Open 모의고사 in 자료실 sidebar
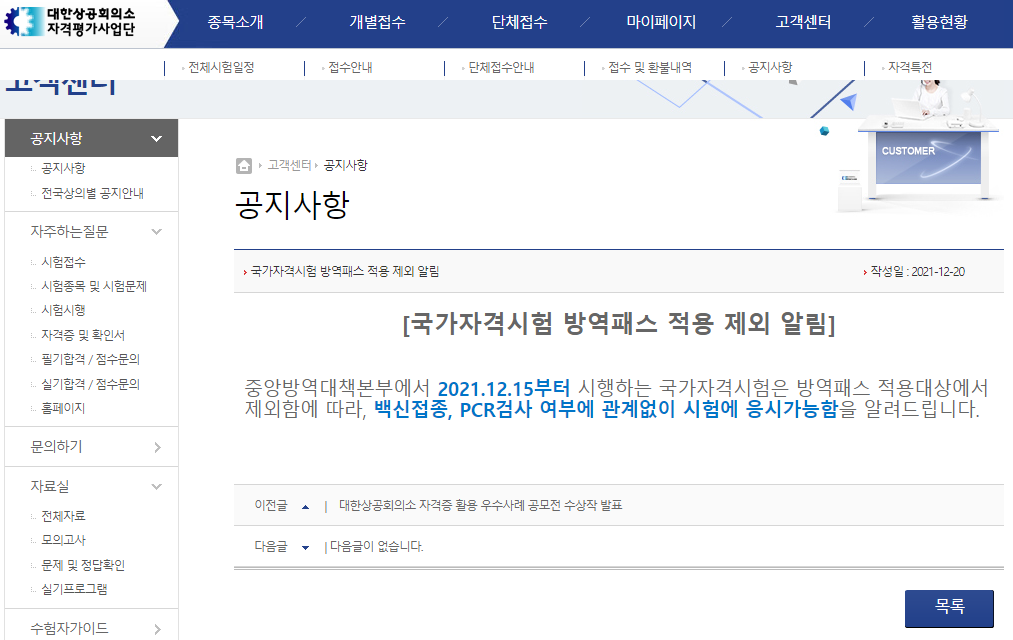1013x640 pixels. tap(63, 540)
